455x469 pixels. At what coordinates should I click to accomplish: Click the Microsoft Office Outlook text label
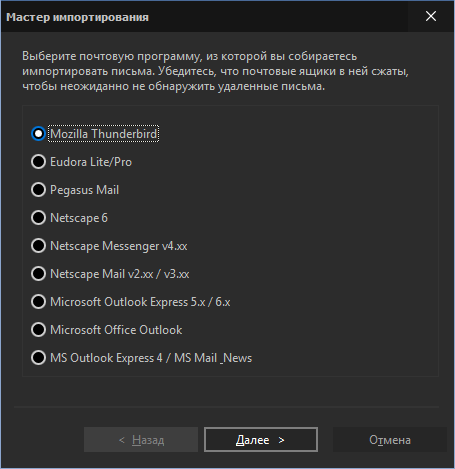point(116,330)
